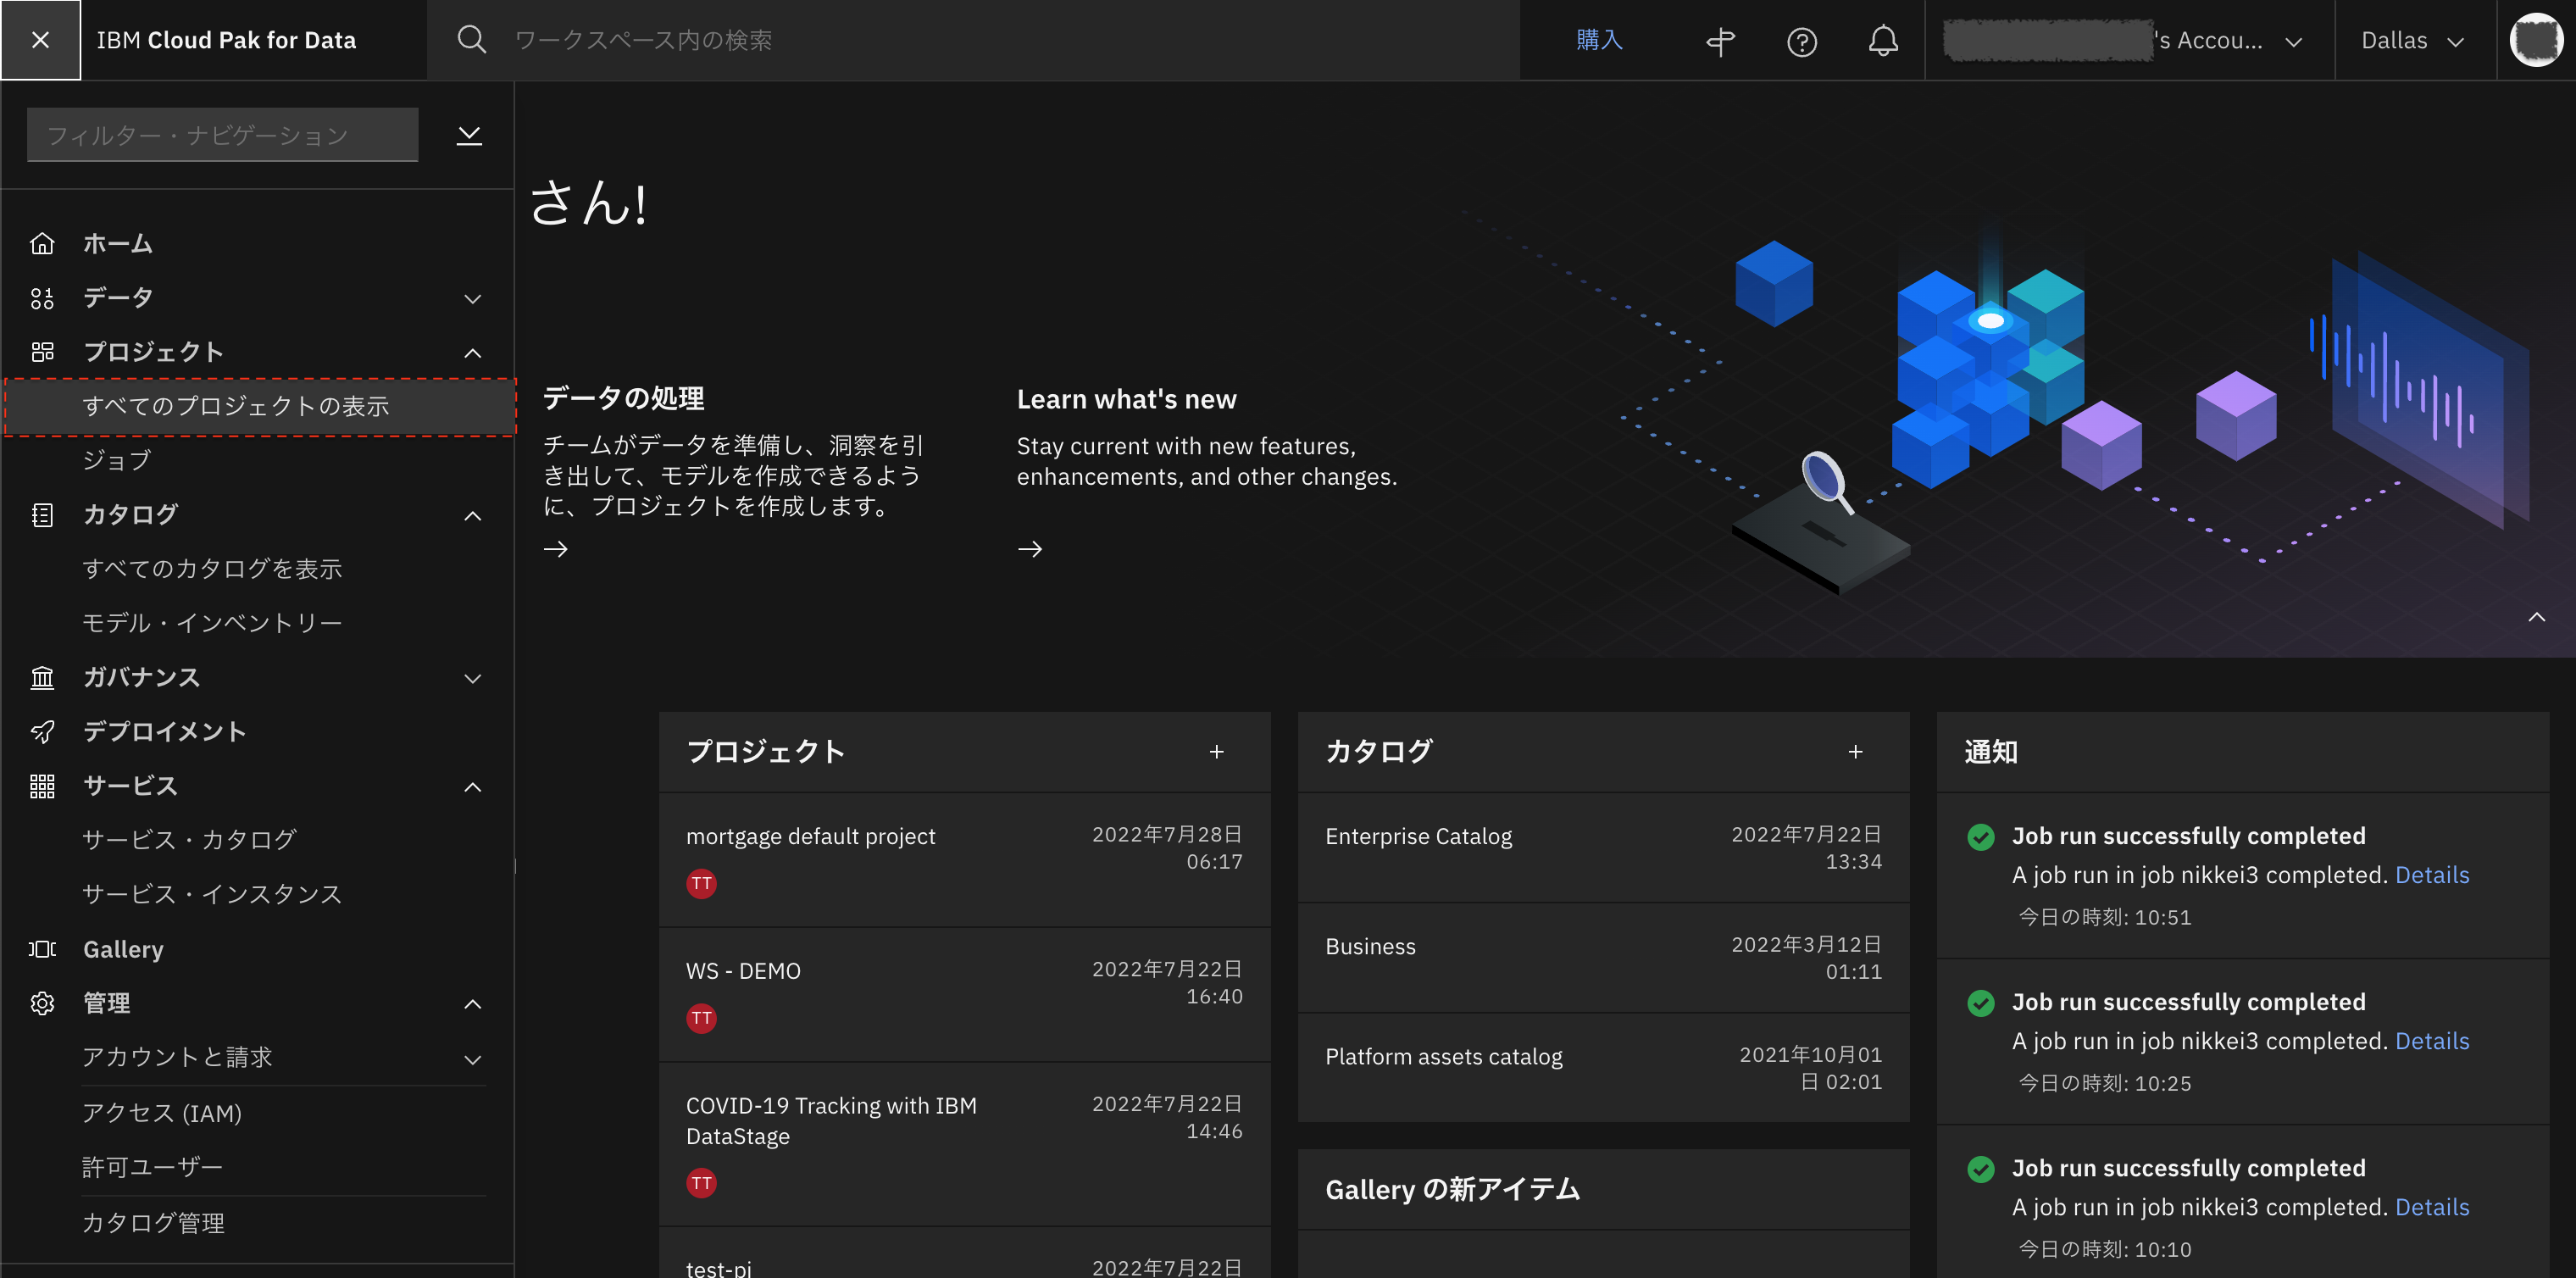Image resolution: width=2576 pixels, height=1278 pixels.
Task: Click the Gallery sidebar icon
Action: (42, 948)
